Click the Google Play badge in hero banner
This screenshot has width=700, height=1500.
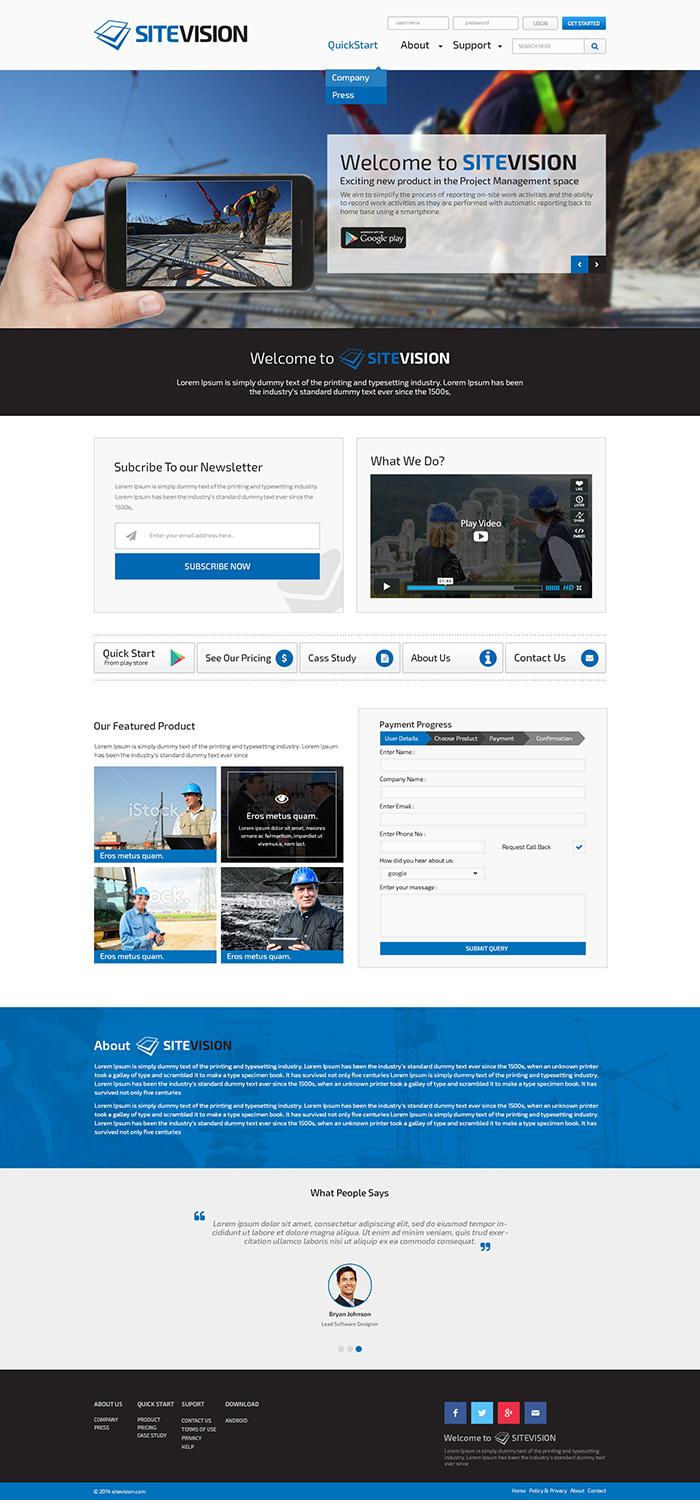[373, 238]
